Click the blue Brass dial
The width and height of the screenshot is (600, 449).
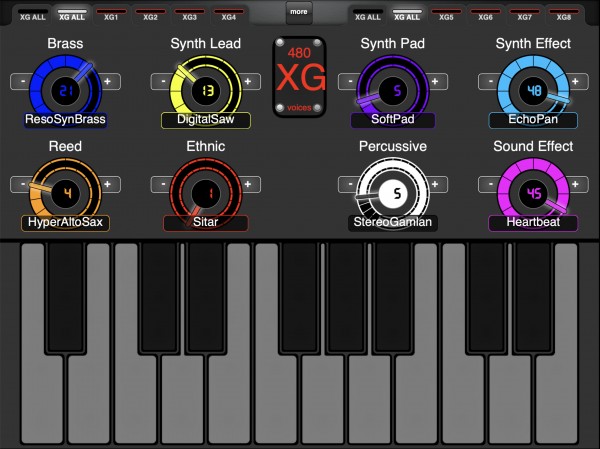tap(65, 91)
